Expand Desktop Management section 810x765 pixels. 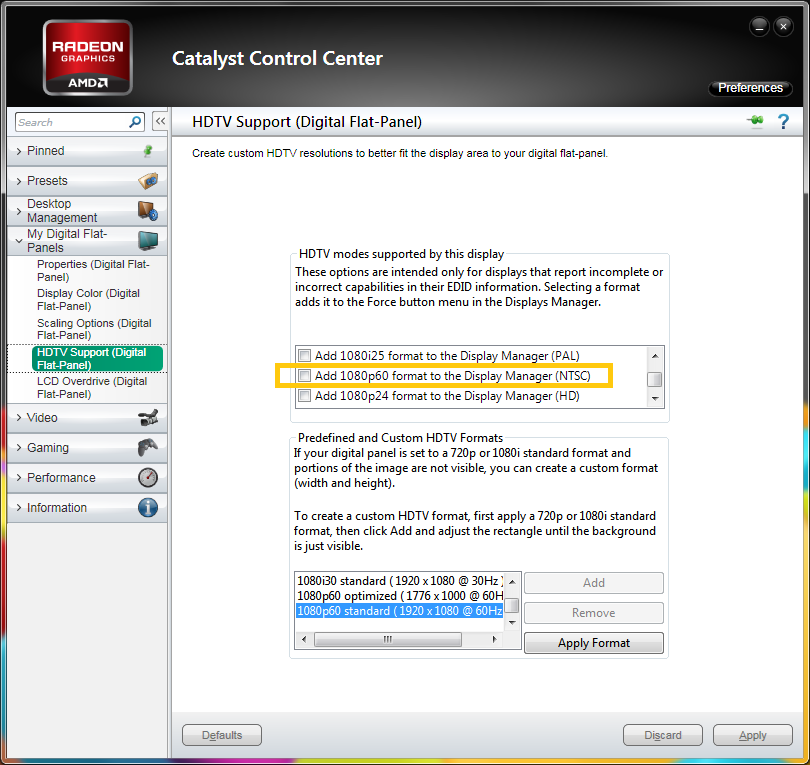[x=19, y=211]
